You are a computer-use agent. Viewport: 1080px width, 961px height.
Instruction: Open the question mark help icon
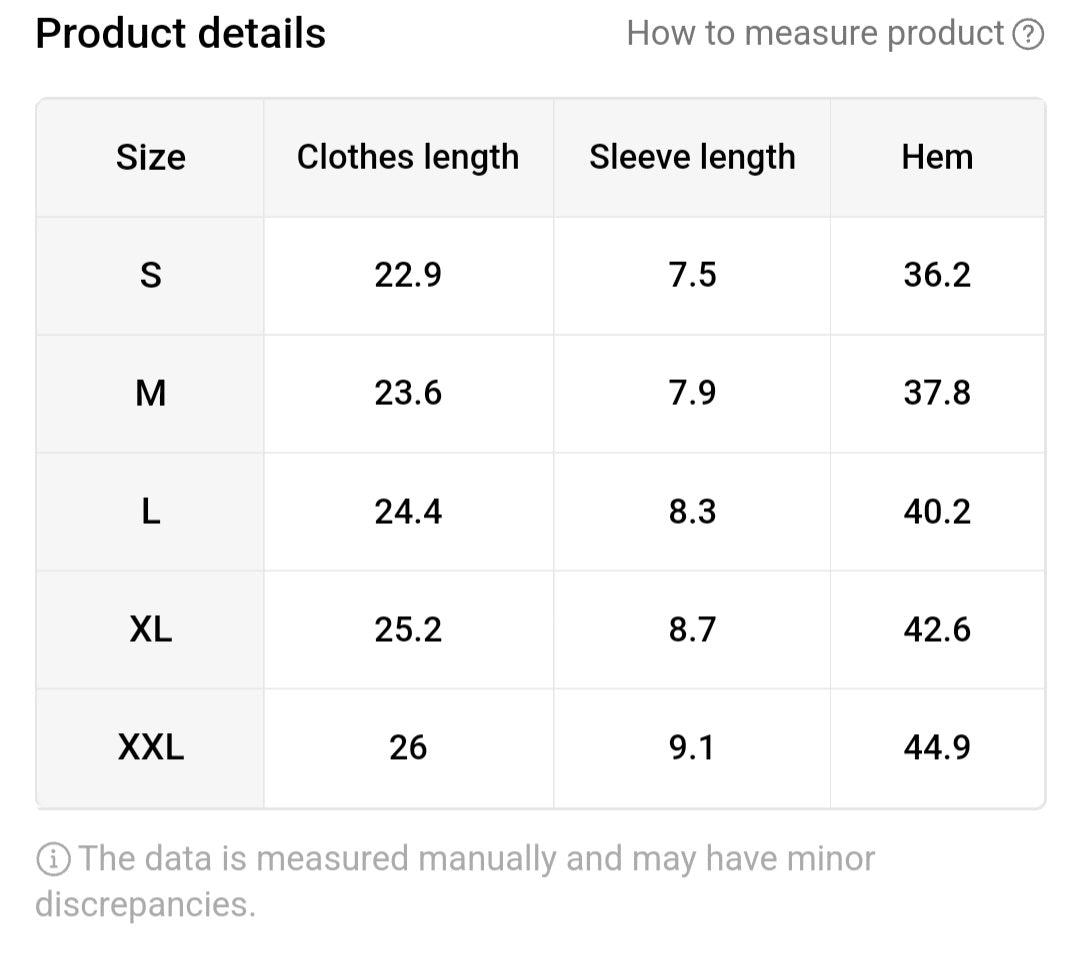point(1028,33)
